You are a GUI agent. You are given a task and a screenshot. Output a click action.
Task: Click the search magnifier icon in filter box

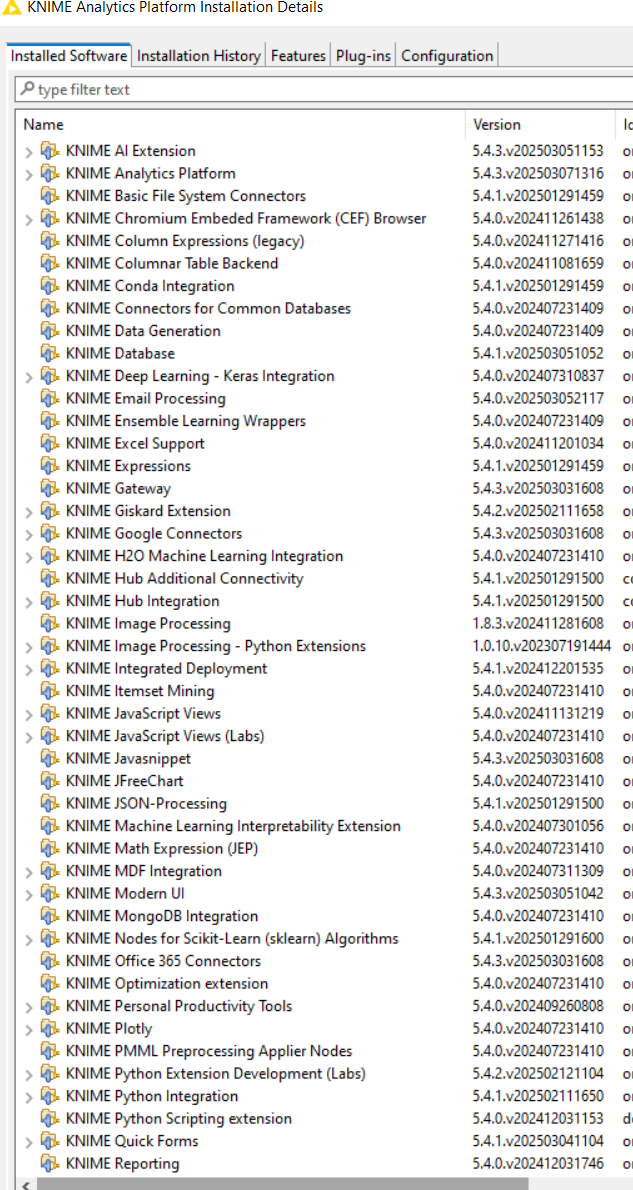coord(27,90)
